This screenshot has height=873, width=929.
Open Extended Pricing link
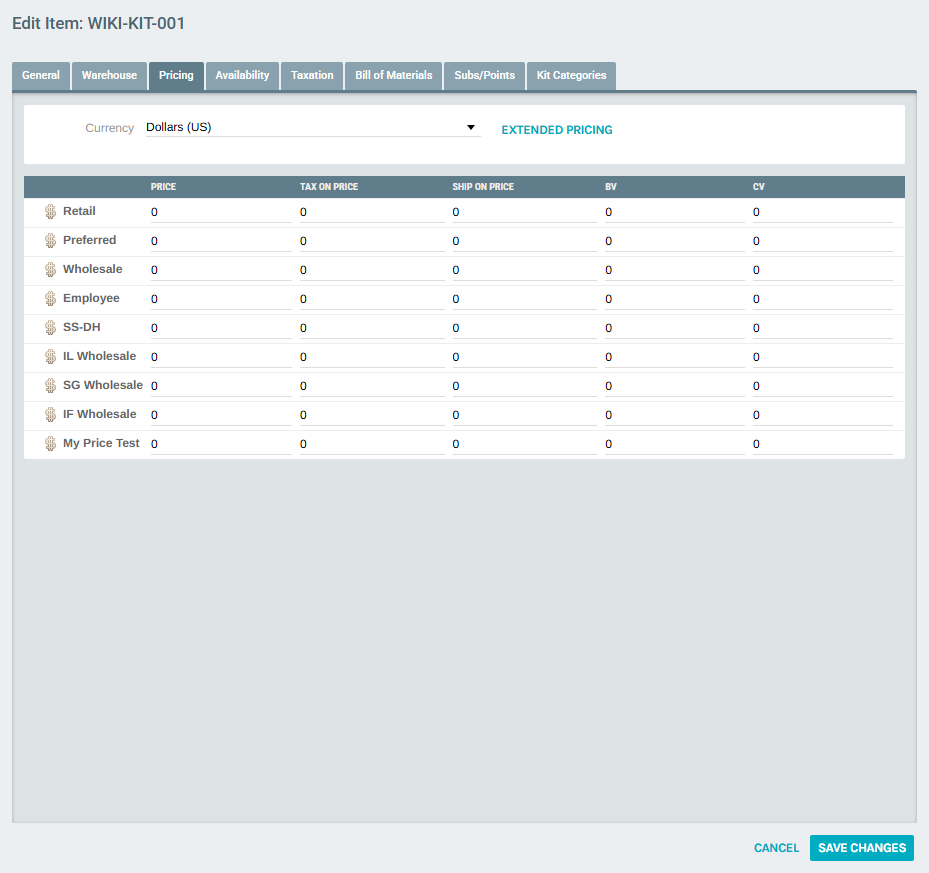(556, 130)
